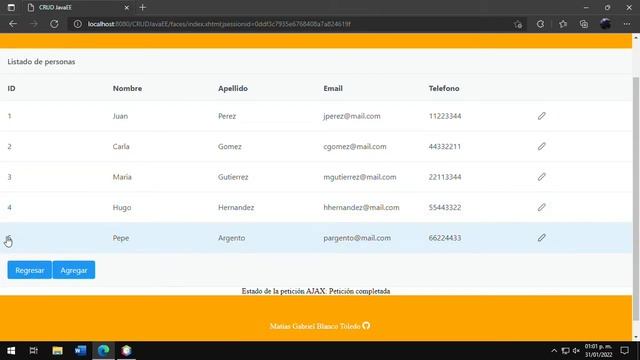Open the taskbar clock and date

pos(598,351)
